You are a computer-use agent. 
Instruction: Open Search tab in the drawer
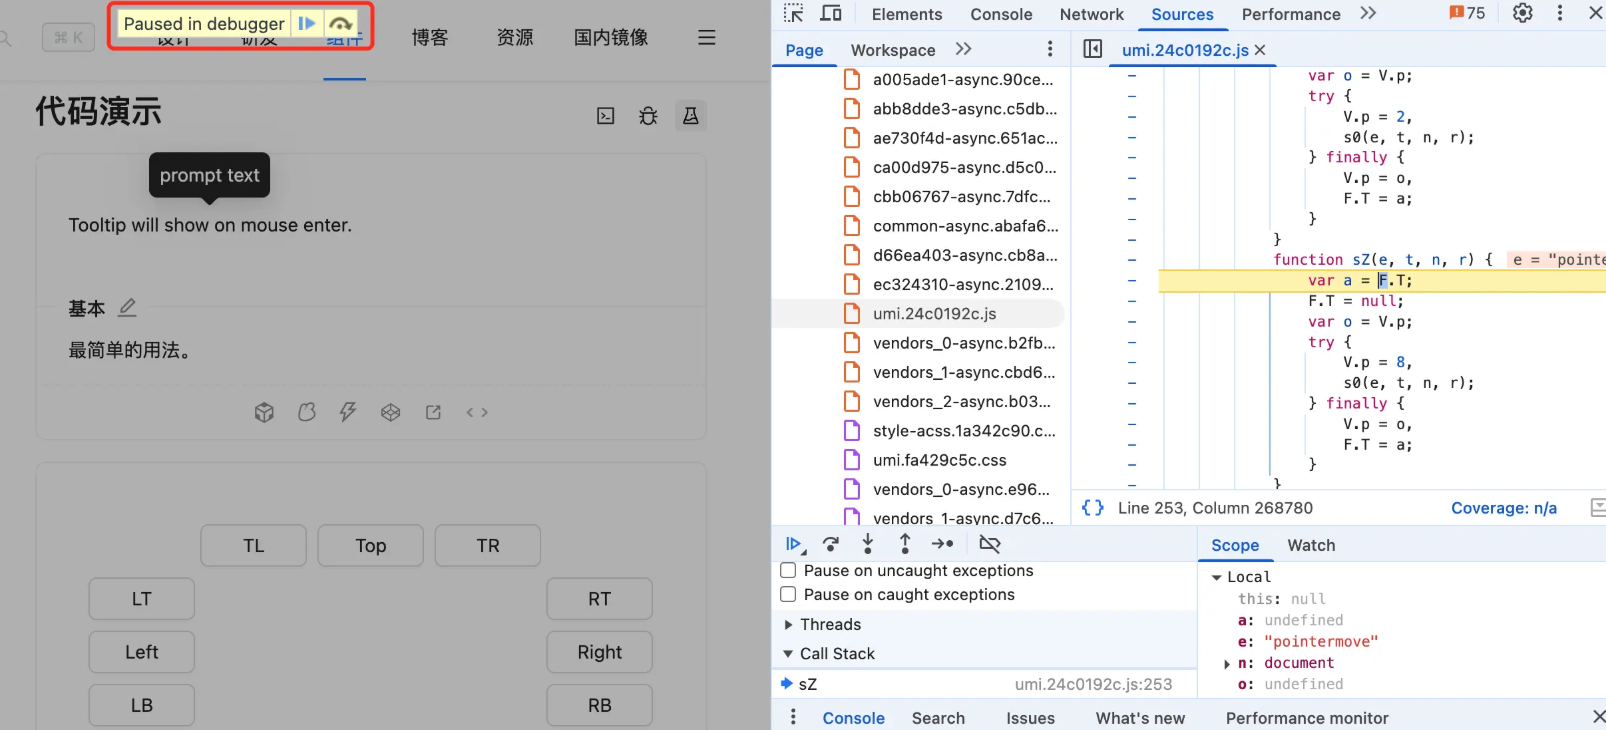tap(938, 718)
